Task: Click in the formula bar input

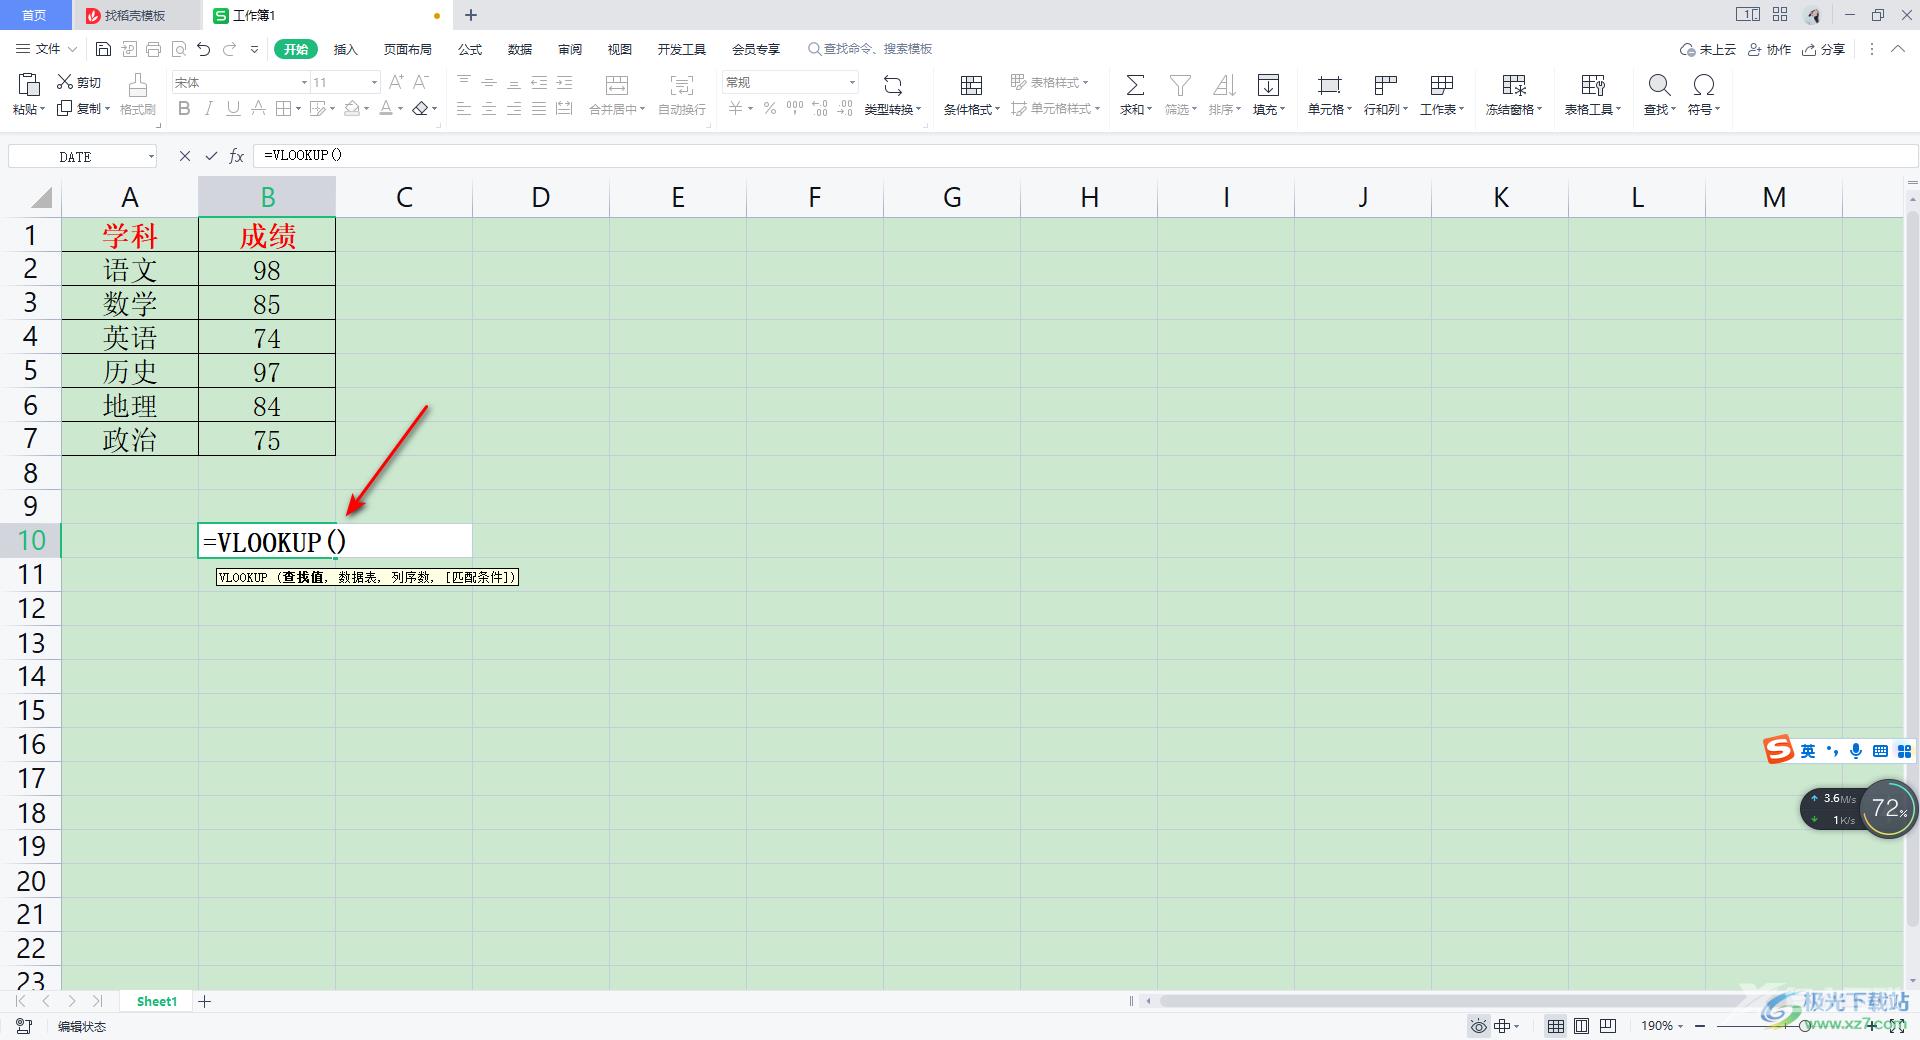Action: (1085, 156)
